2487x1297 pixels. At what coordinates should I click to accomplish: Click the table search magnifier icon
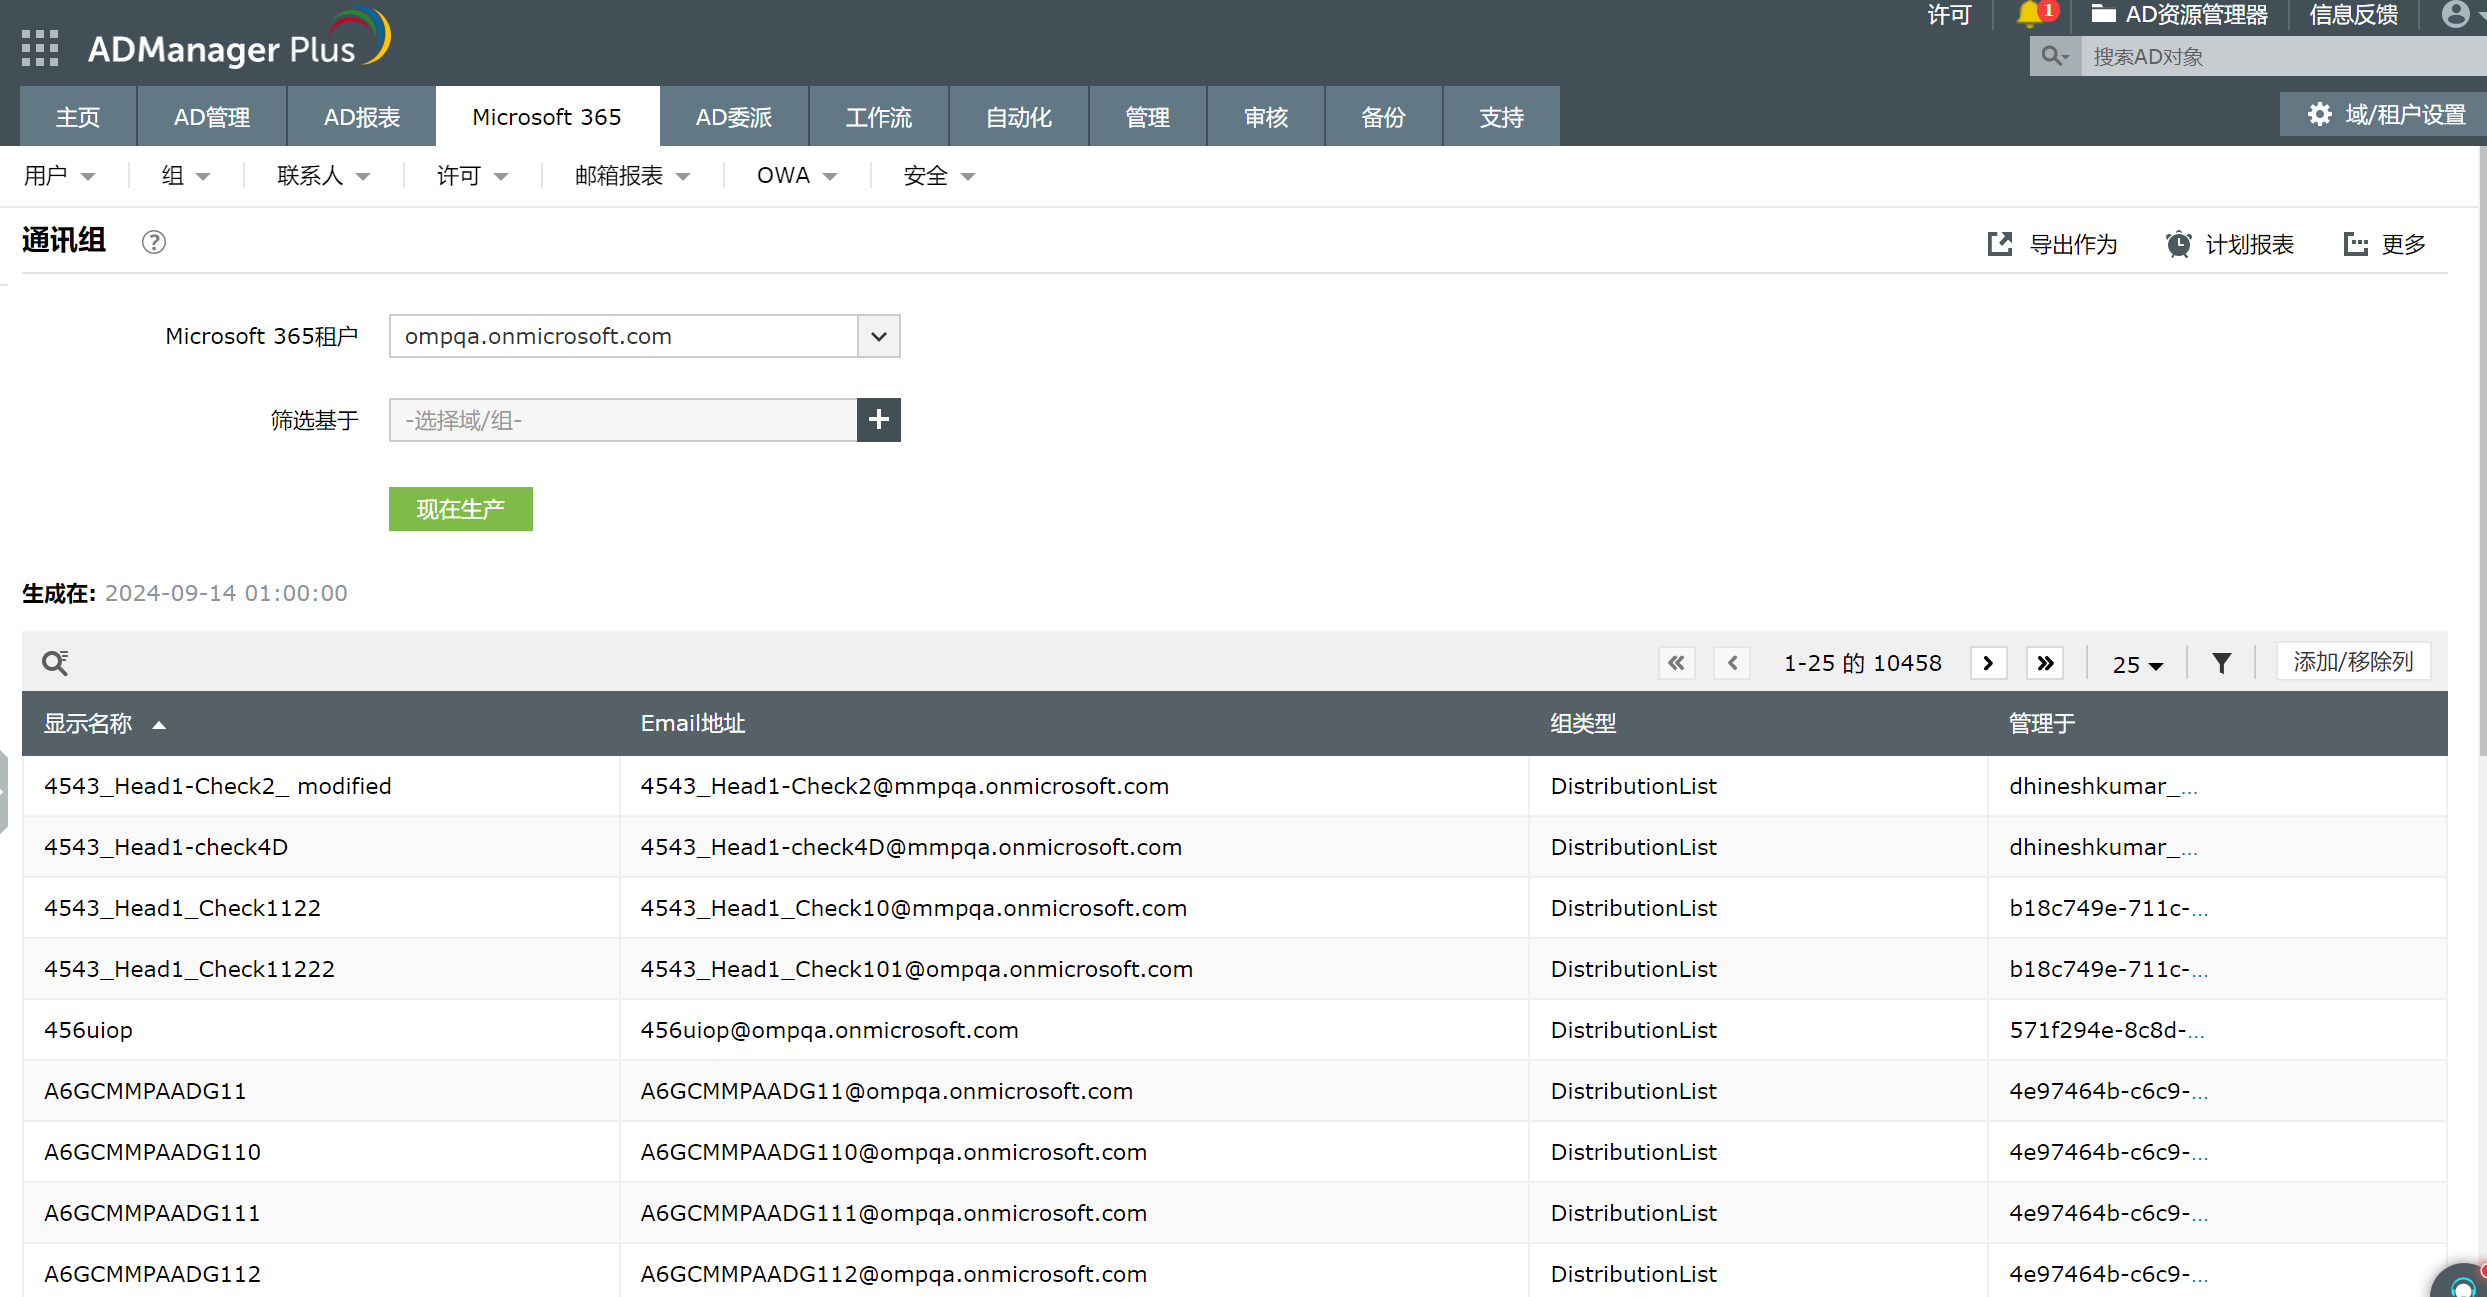click(x=55, y=663)
